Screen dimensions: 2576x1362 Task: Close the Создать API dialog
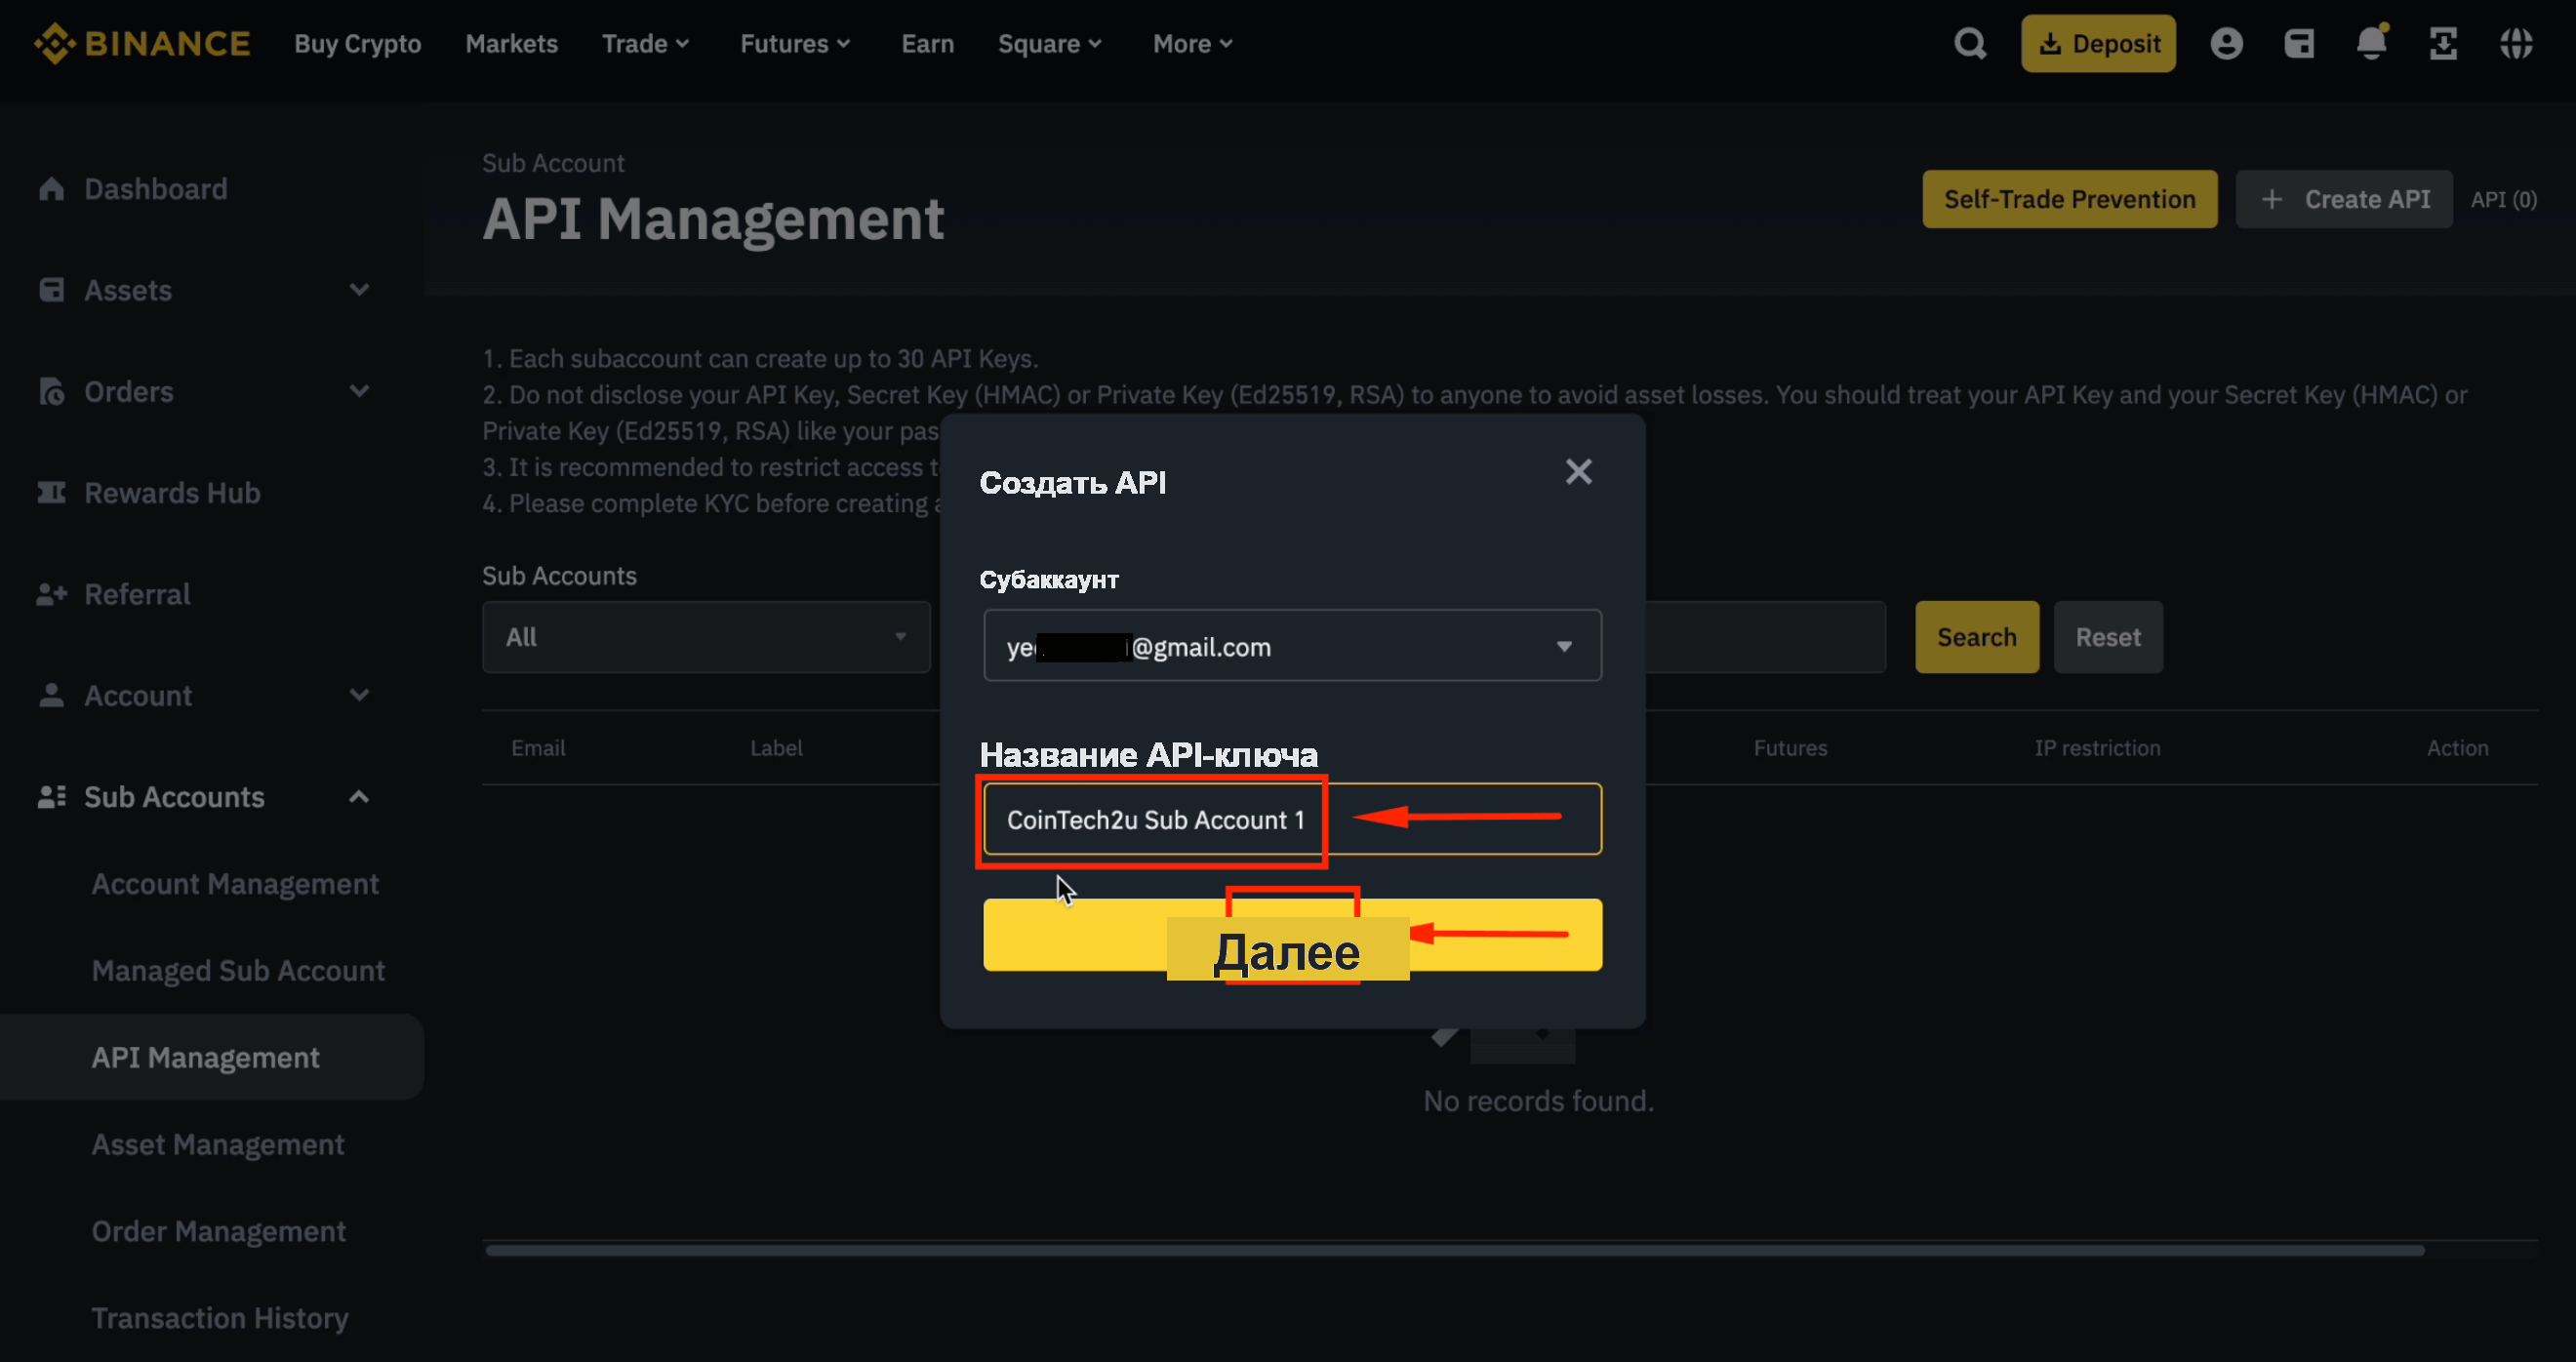pos(1578,472)
